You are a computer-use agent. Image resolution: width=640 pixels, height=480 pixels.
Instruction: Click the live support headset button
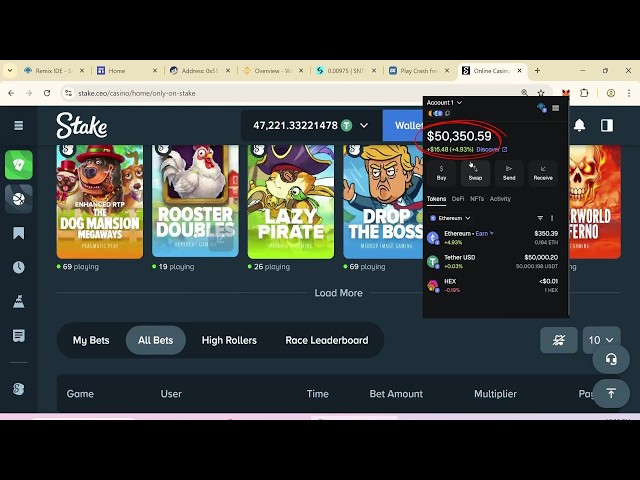tap(611, 360)
